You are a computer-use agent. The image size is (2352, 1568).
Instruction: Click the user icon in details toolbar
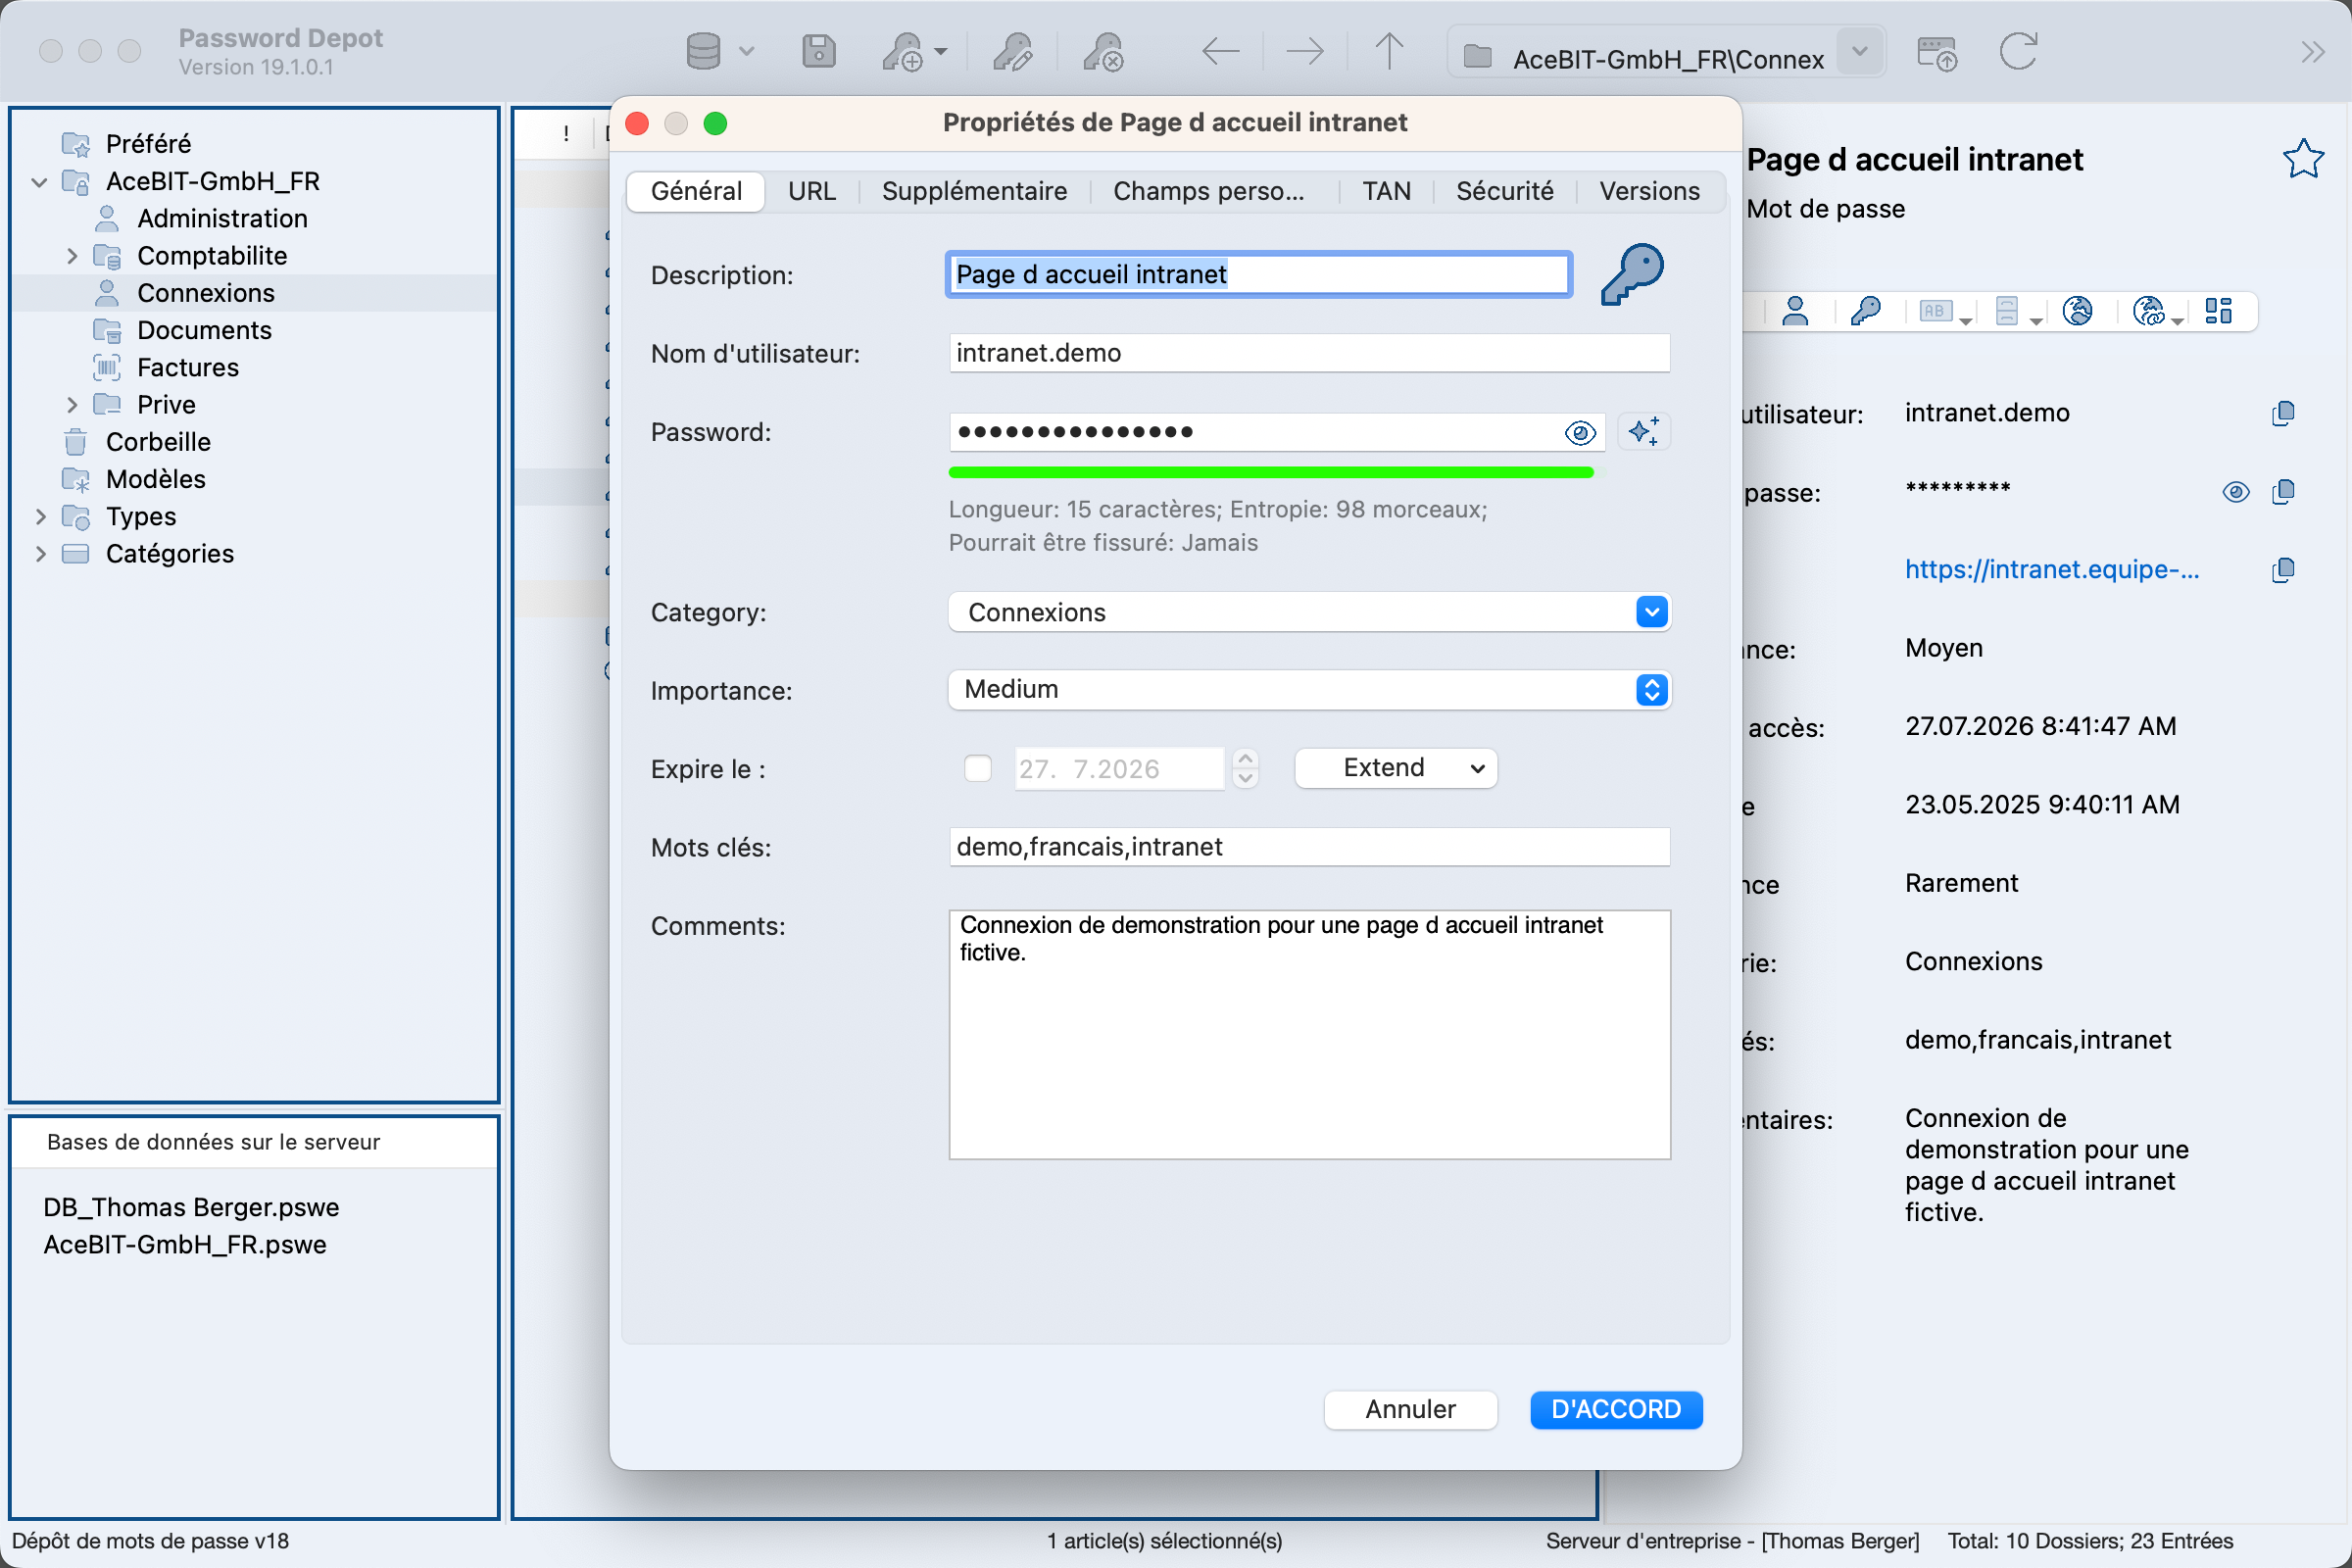click(x=1795, y=312)
